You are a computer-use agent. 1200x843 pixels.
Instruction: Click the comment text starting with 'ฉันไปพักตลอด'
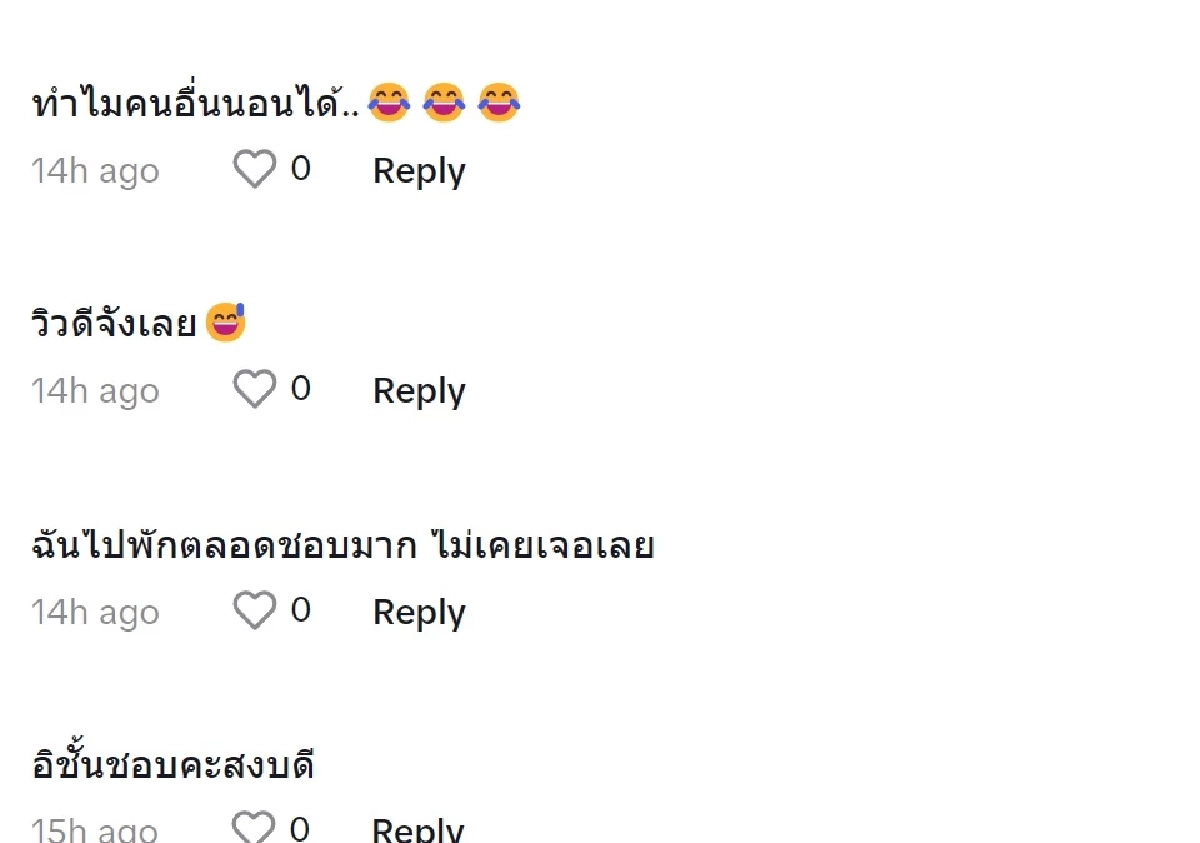[340, 545]
